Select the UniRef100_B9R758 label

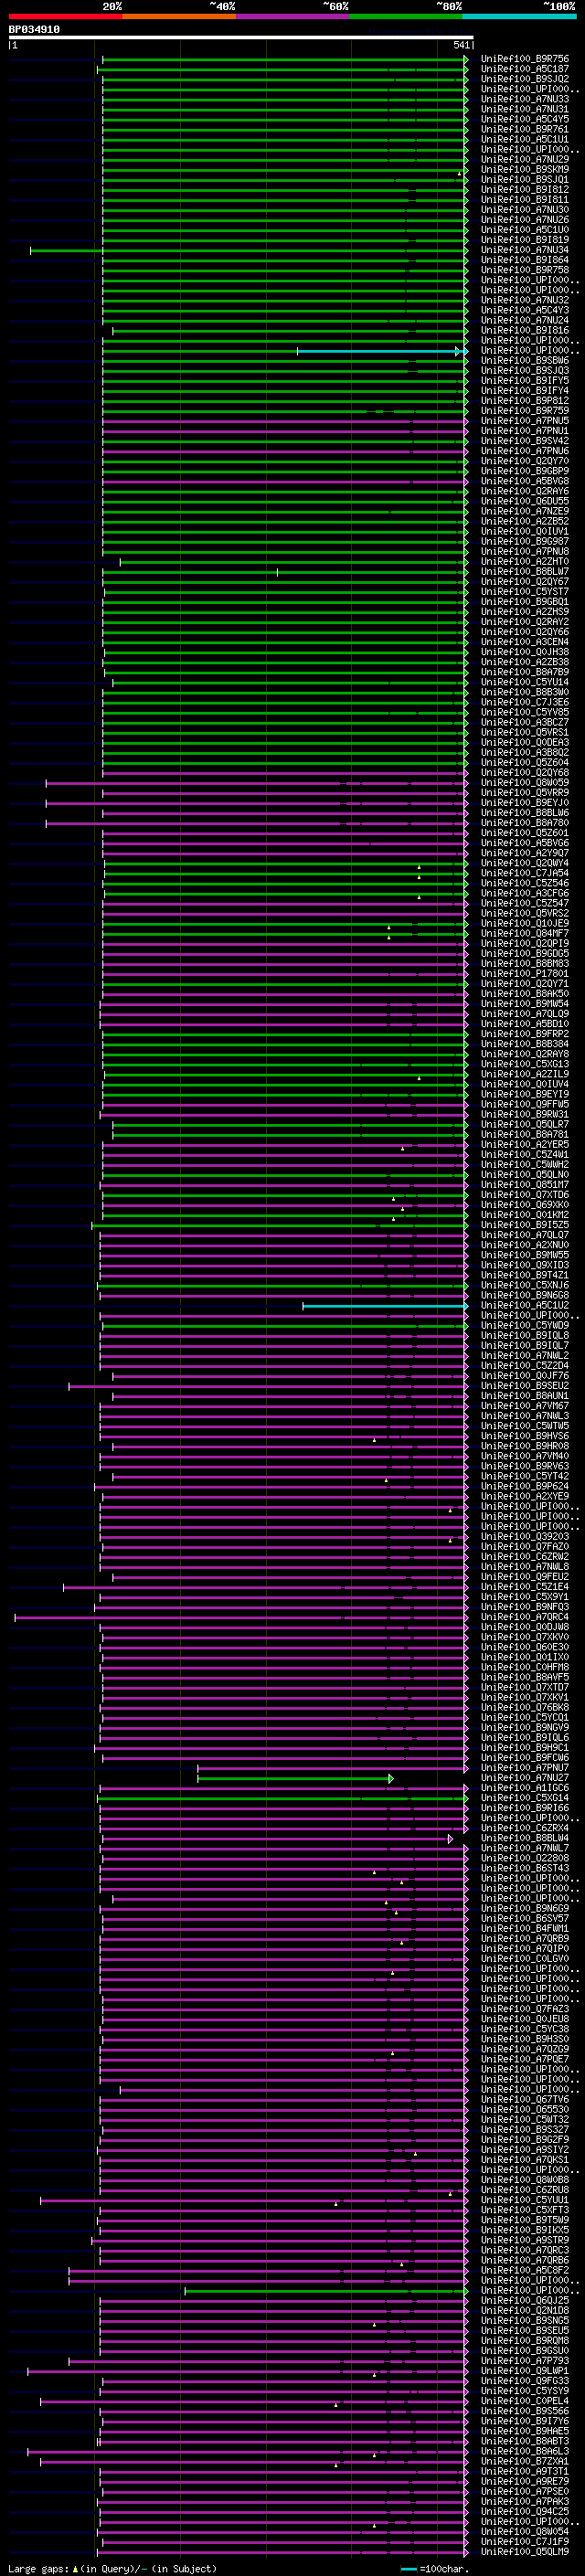coord(525,270)
